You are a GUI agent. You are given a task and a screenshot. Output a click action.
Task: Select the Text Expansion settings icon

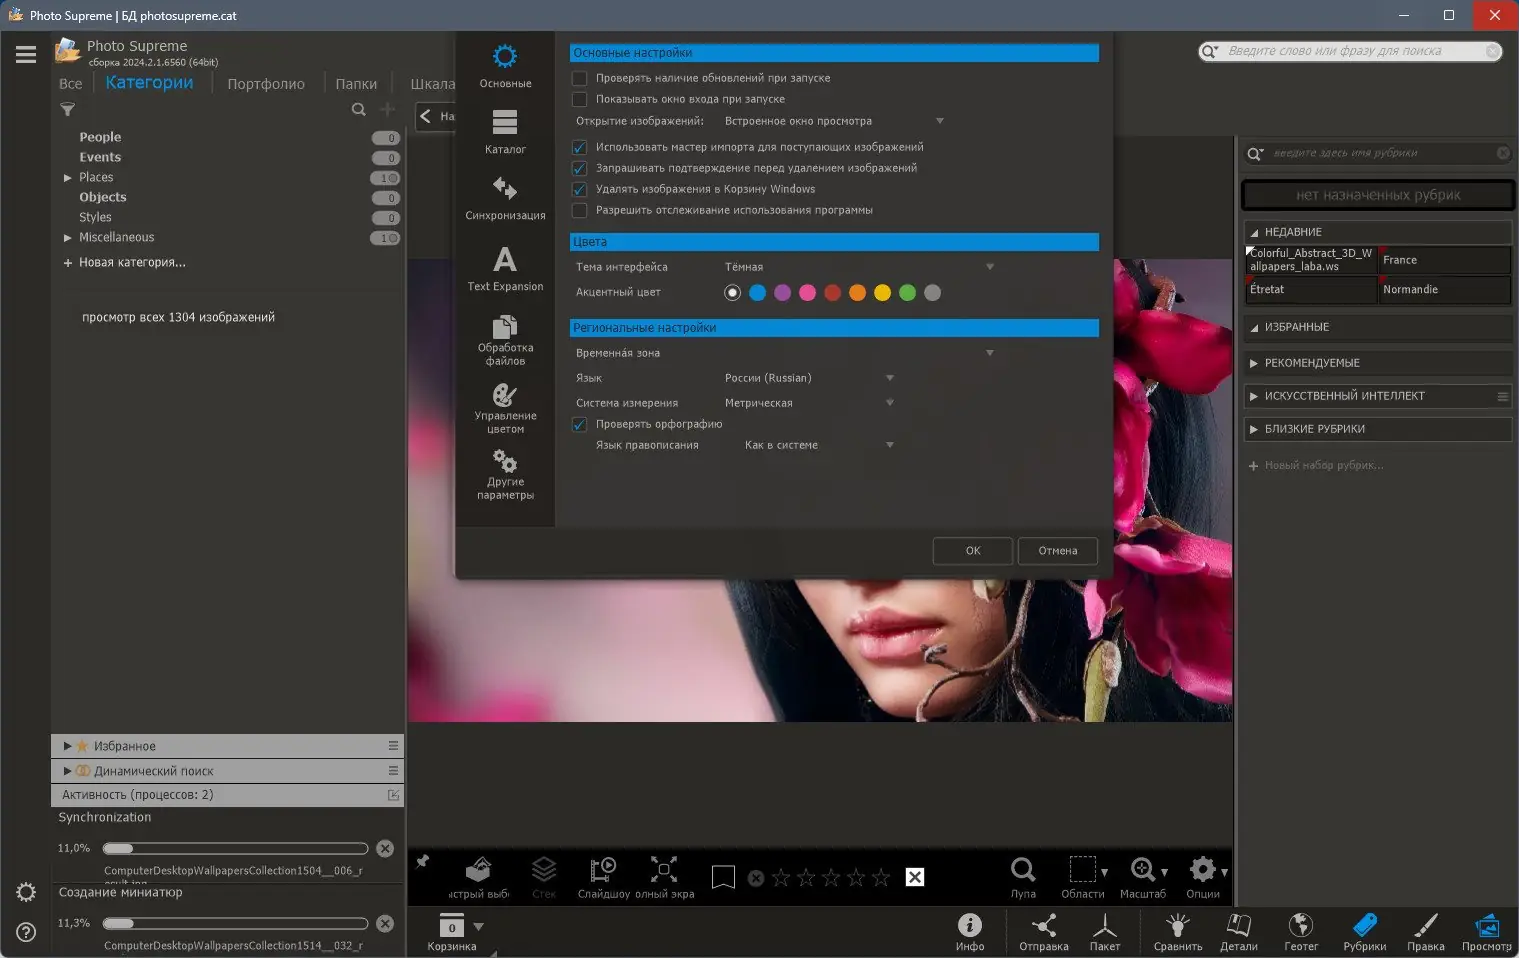pyautogui.click(x=505, y=268)
